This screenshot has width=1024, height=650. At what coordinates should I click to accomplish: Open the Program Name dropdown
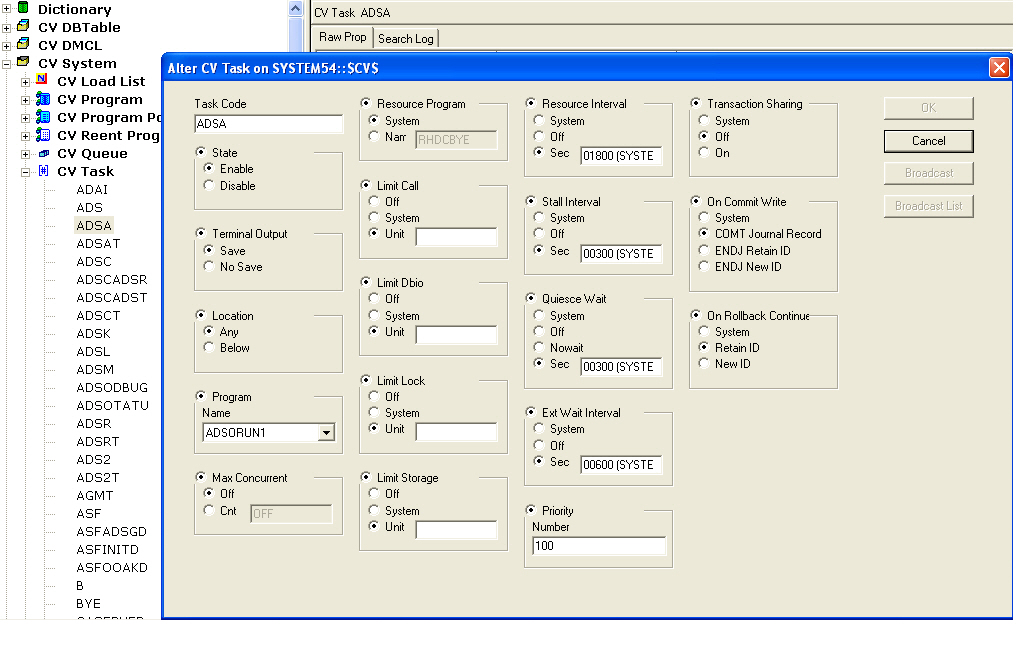[x=326, y=432]
